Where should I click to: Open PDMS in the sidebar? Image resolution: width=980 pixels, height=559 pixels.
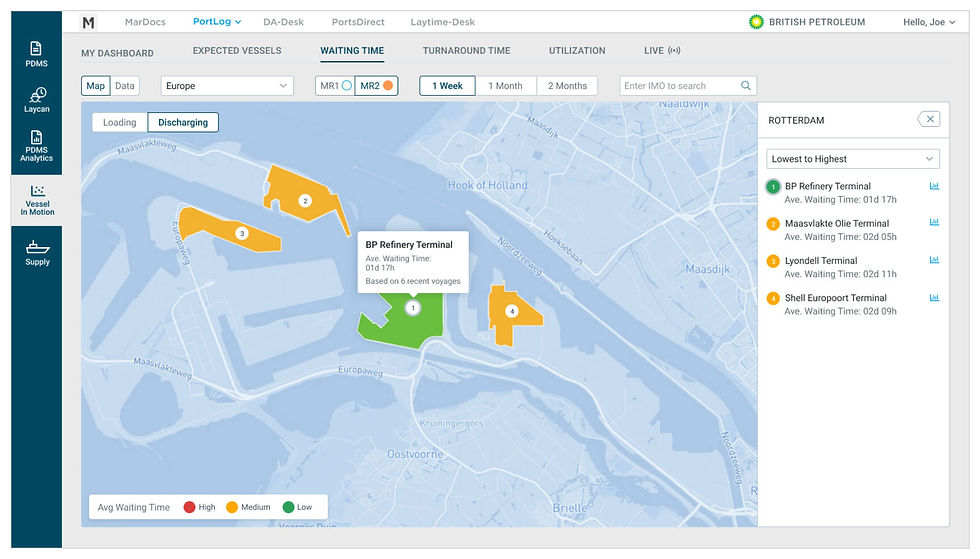(x=36, y=54)
